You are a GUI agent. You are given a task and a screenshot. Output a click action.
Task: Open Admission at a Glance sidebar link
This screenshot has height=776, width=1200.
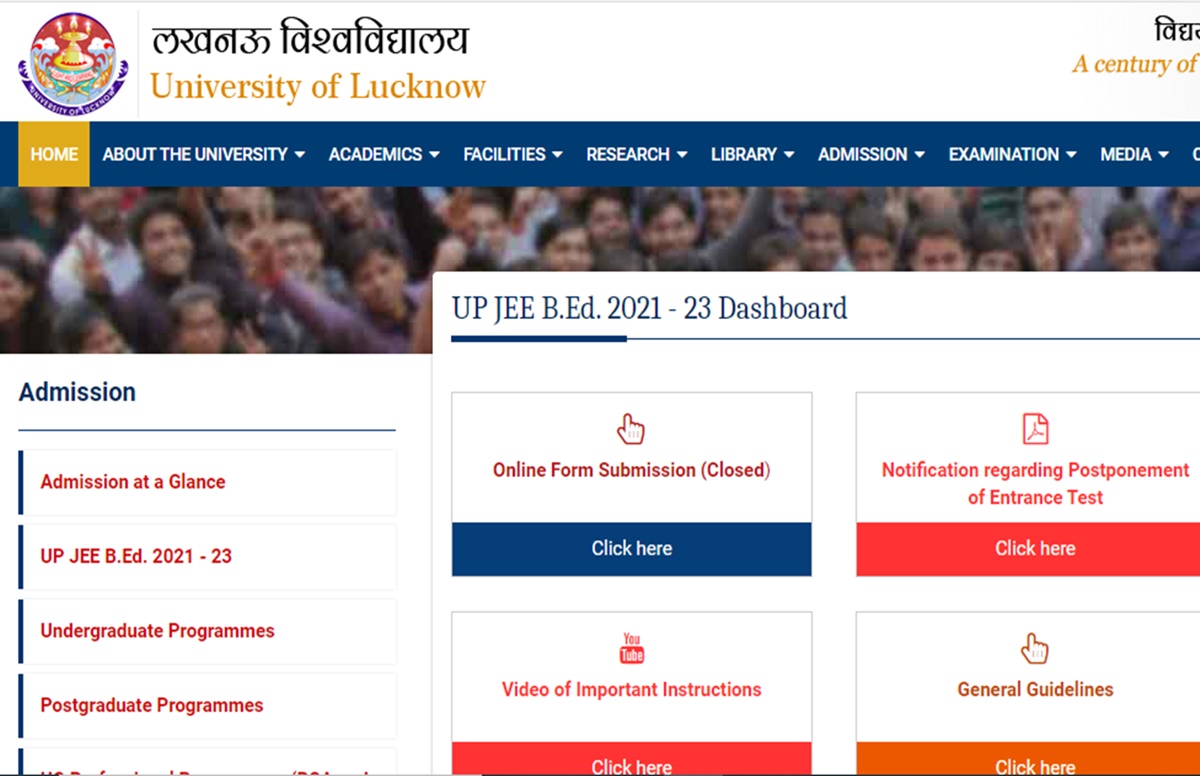click(131, 481)
